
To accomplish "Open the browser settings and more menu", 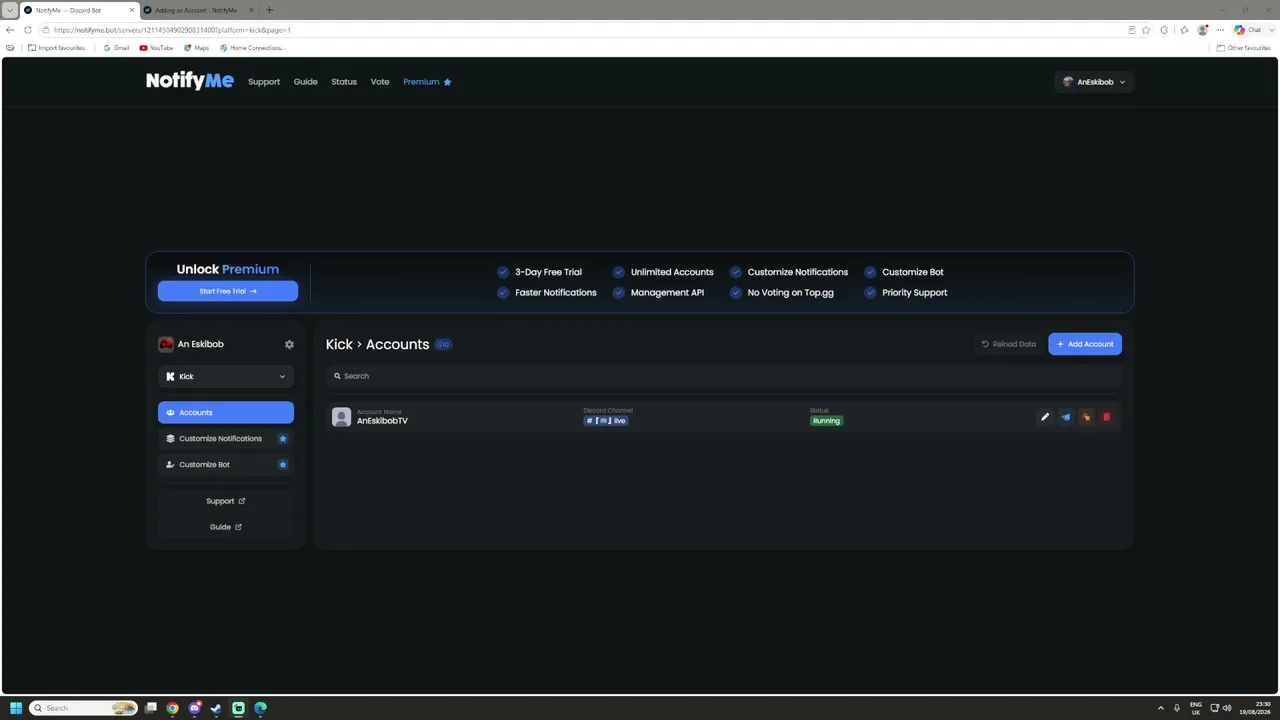I will [x=1220, y=30].
